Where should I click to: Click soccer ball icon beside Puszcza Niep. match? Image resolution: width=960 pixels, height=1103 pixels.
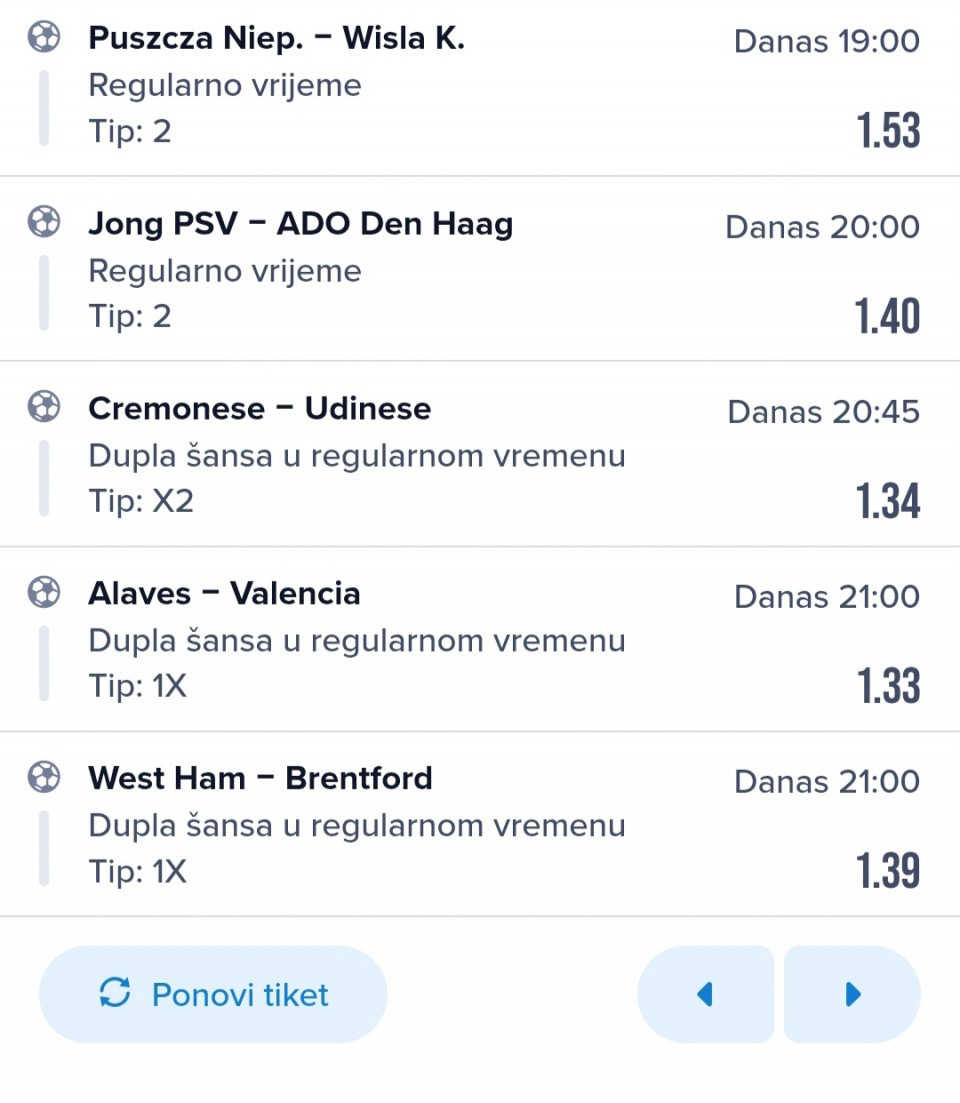pos(43,37)
